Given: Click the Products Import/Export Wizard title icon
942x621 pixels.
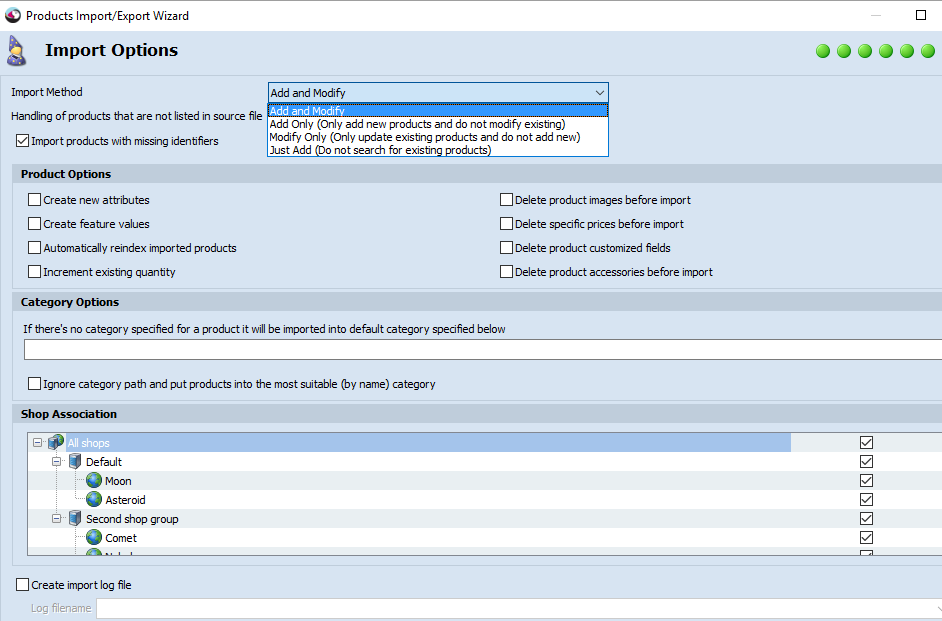Looking at the screenshot, I should click(x=13, y=16).
